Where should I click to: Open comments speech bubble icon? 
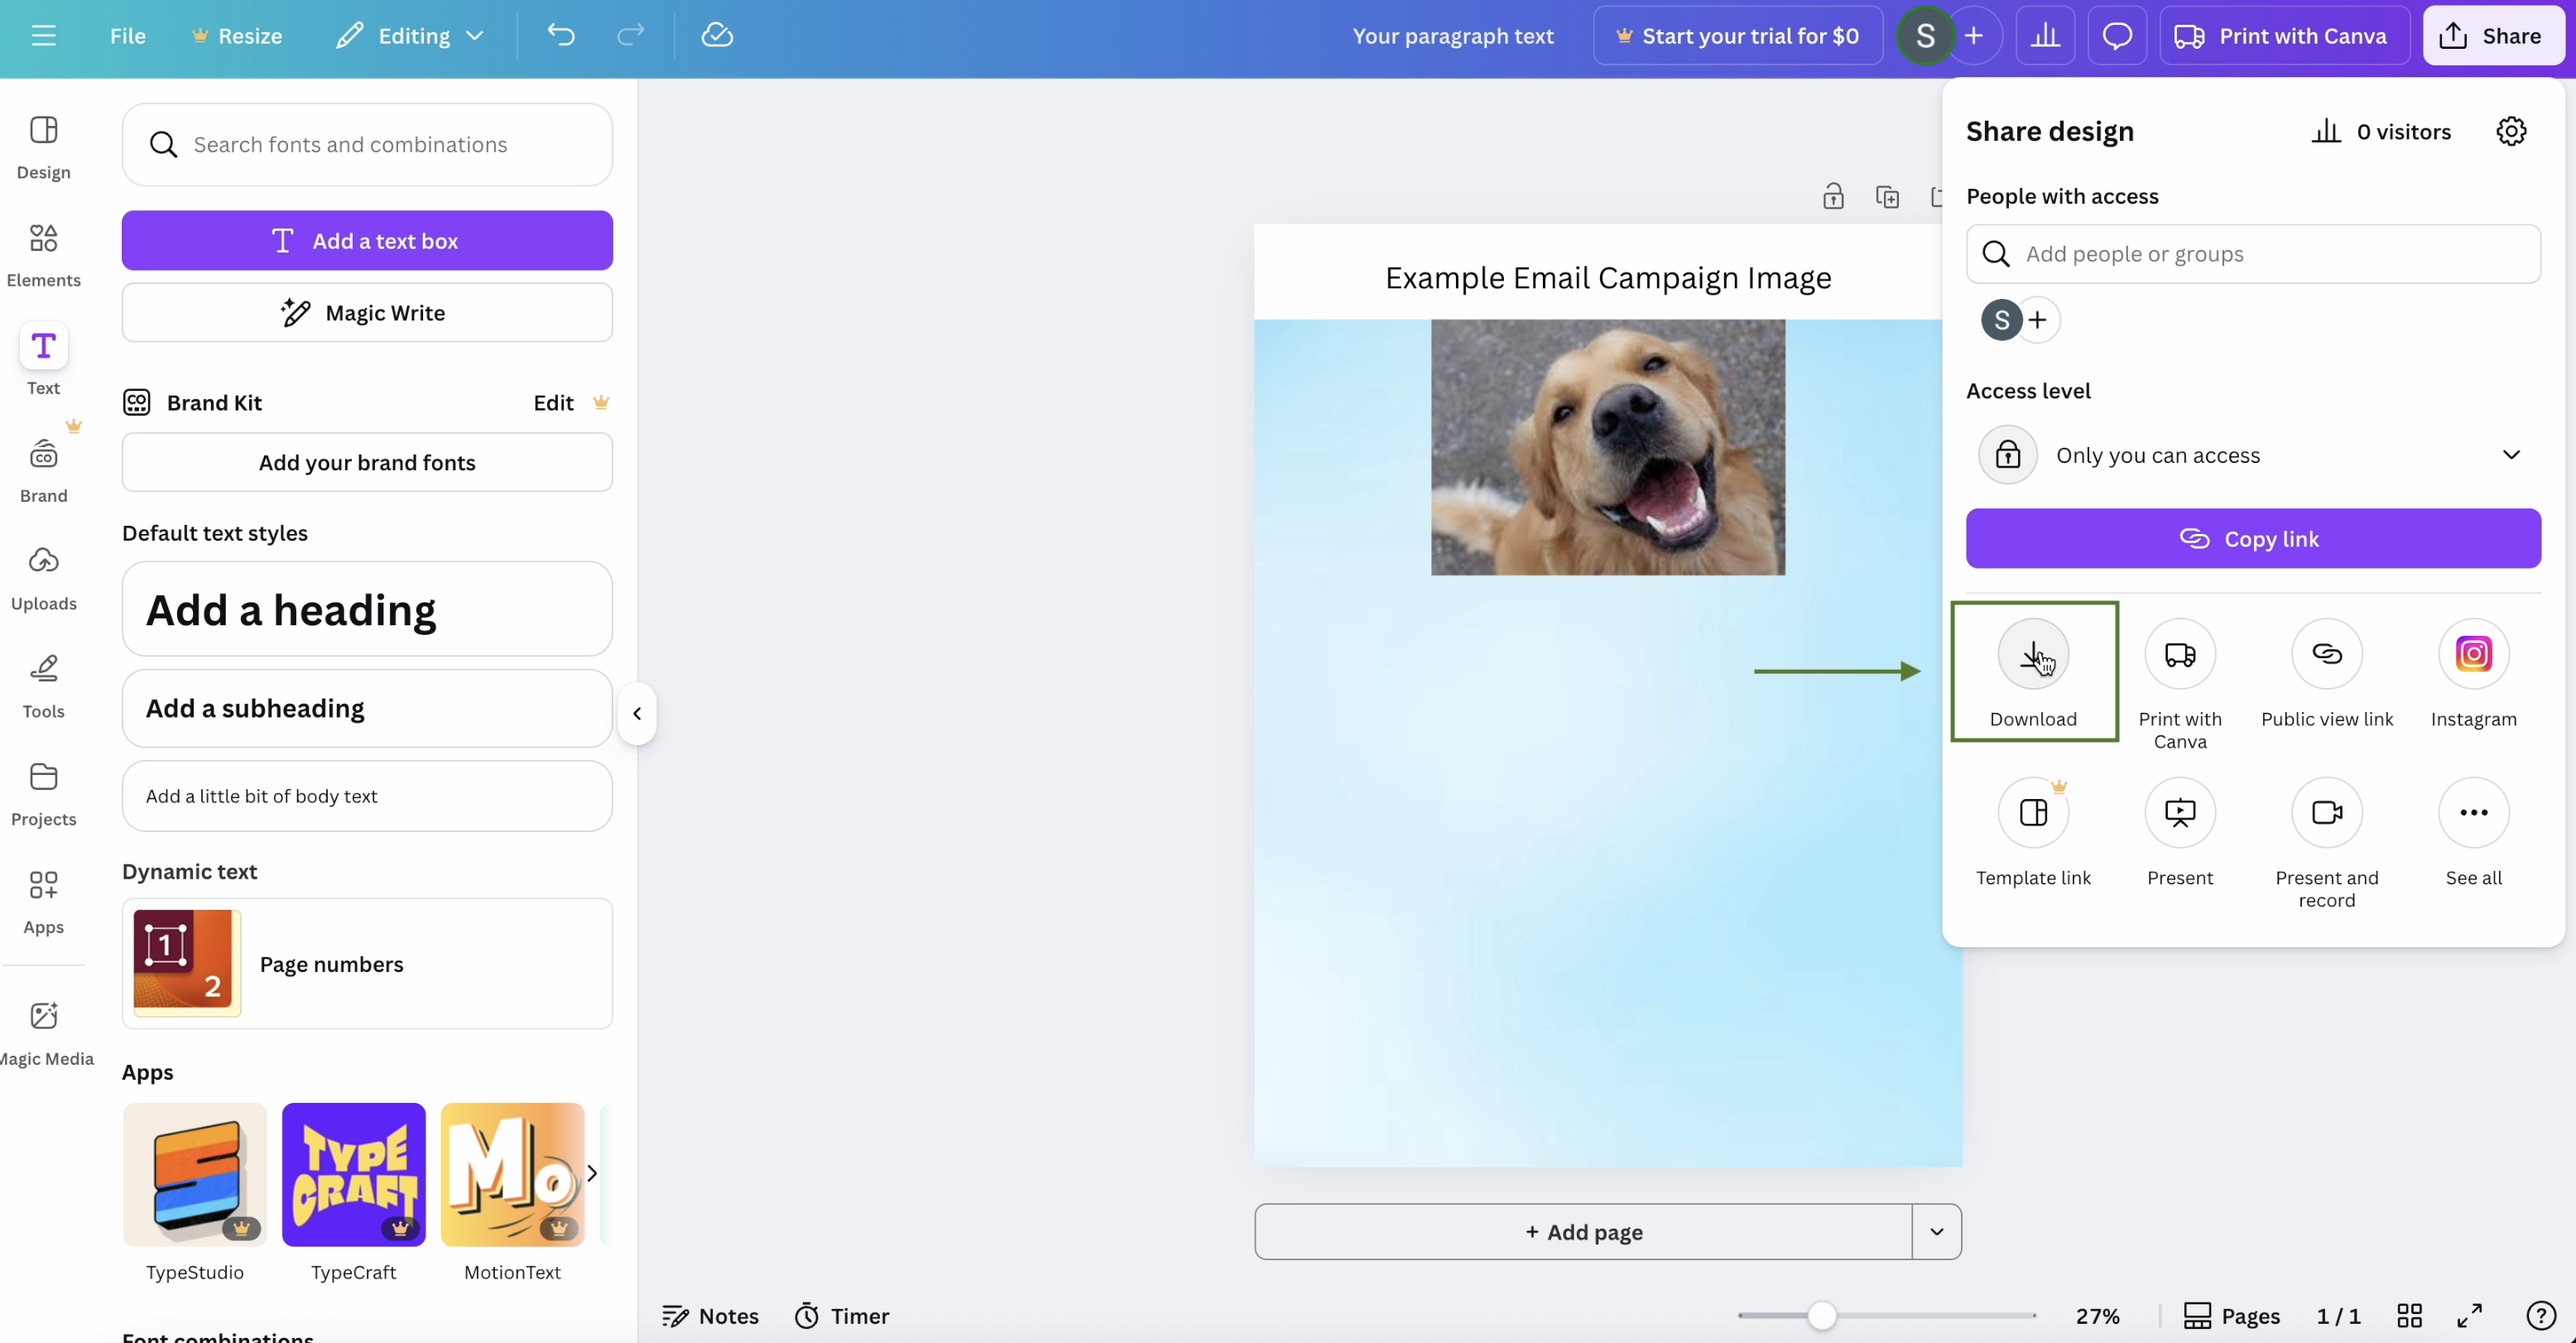tap(2117, 36)
